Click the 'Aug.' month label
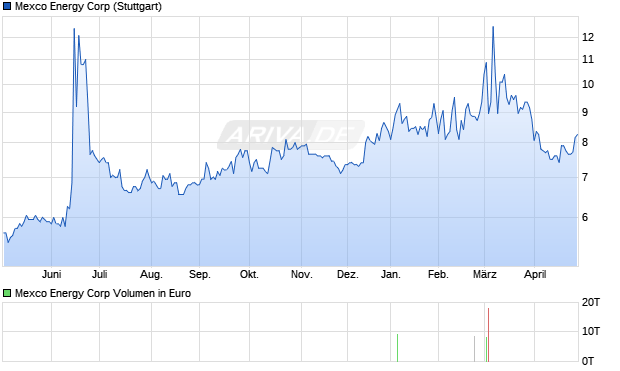Screen dimensions: 620x371 (x=151, y=274)
